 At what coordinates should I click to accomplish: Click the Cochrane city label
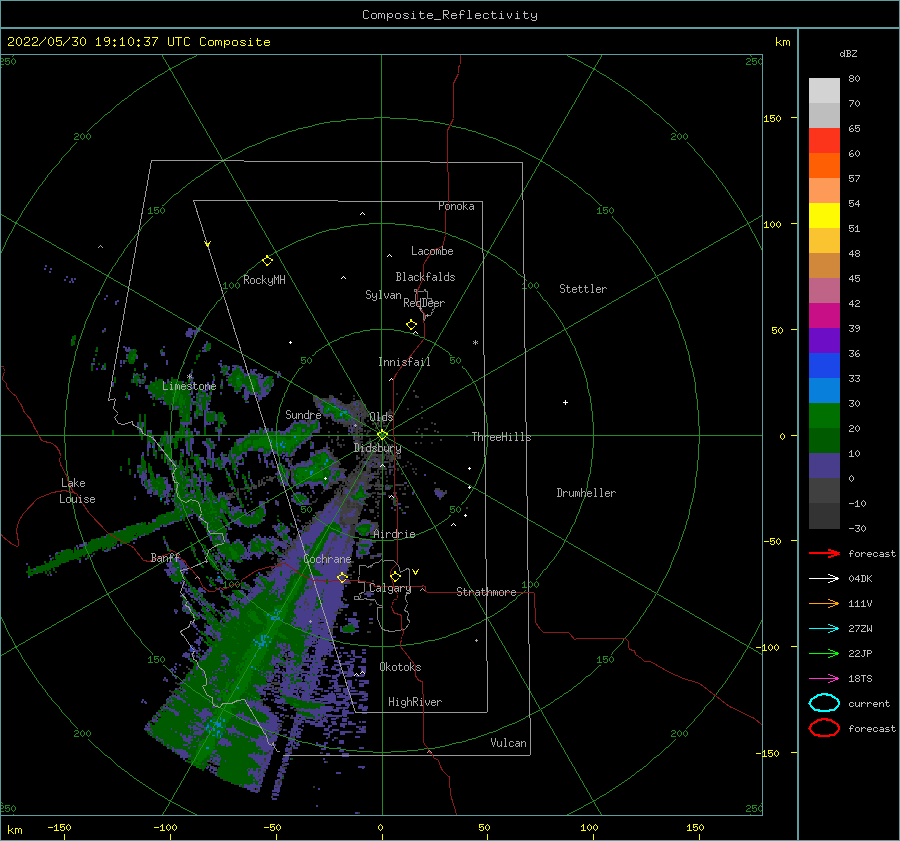[x=327, y=559]
